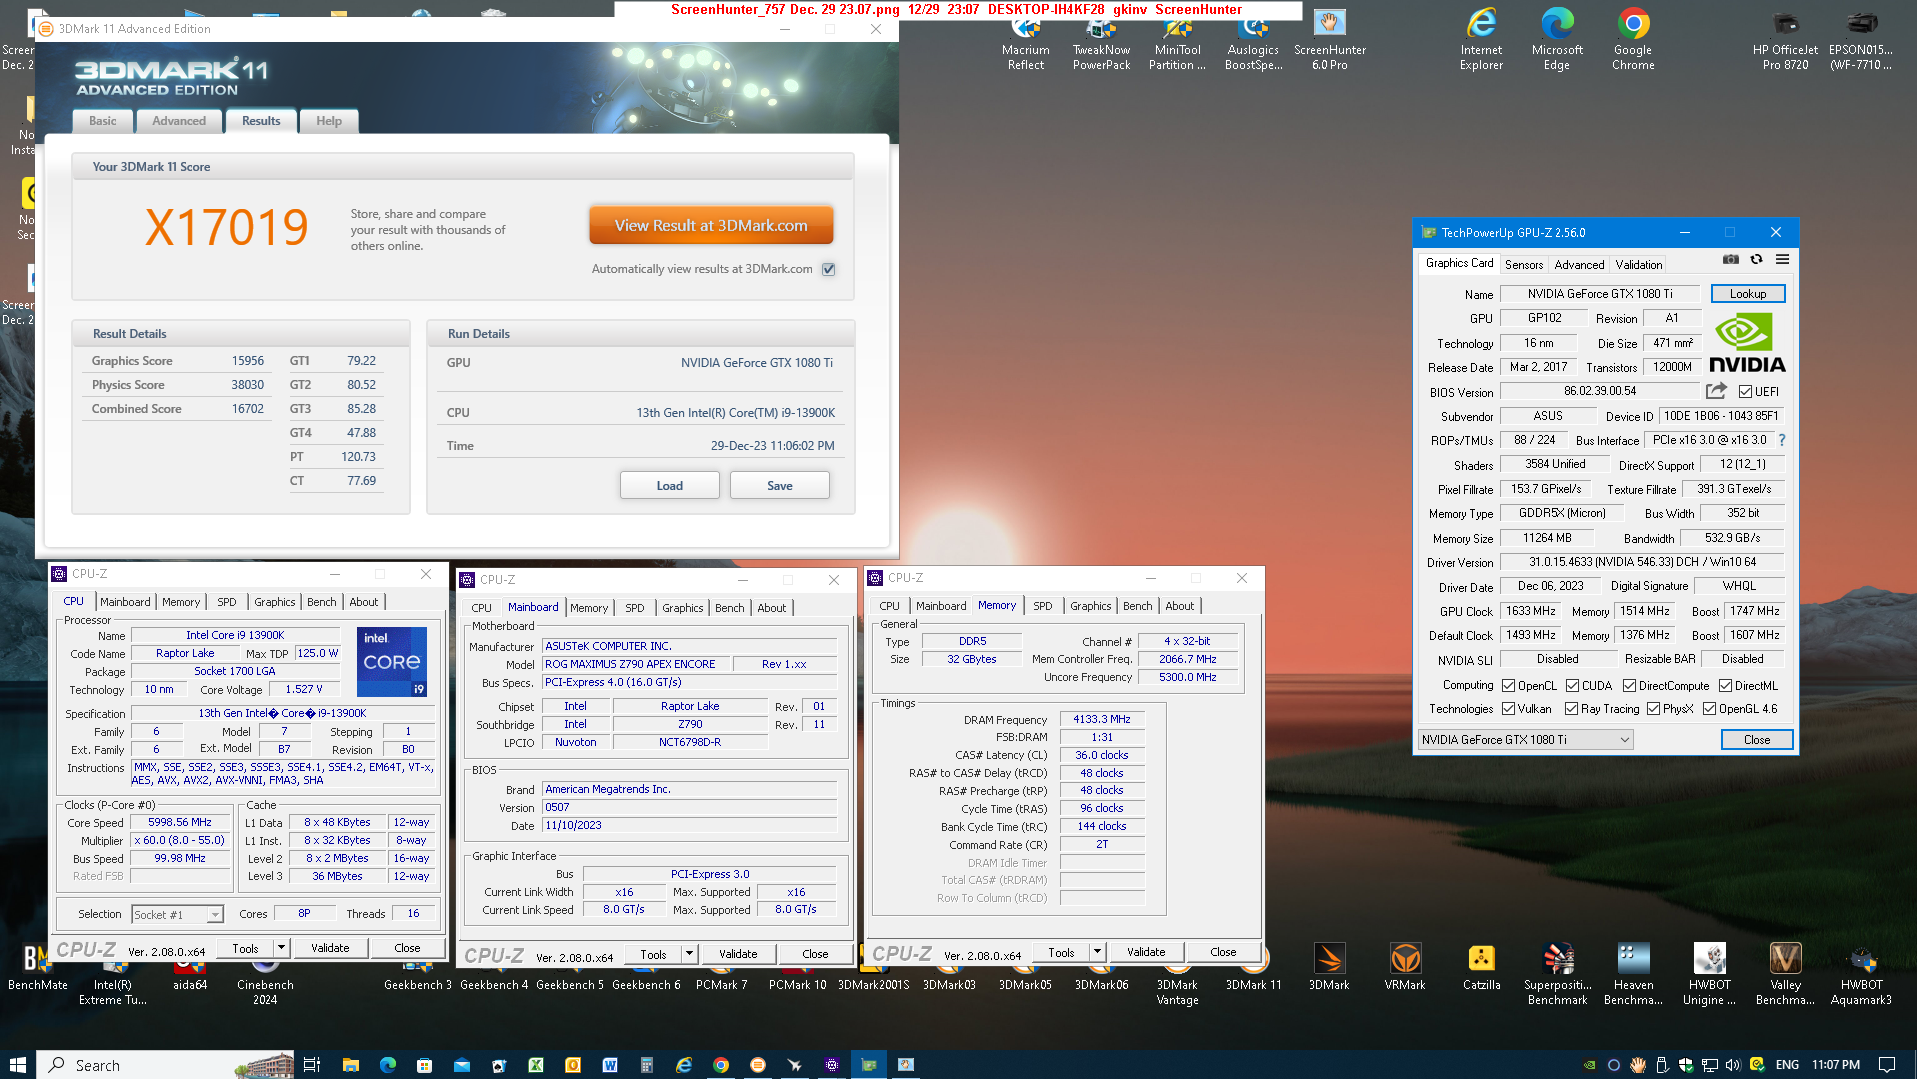Open the GPU-Z hamburger menu

click(1782, 260)
